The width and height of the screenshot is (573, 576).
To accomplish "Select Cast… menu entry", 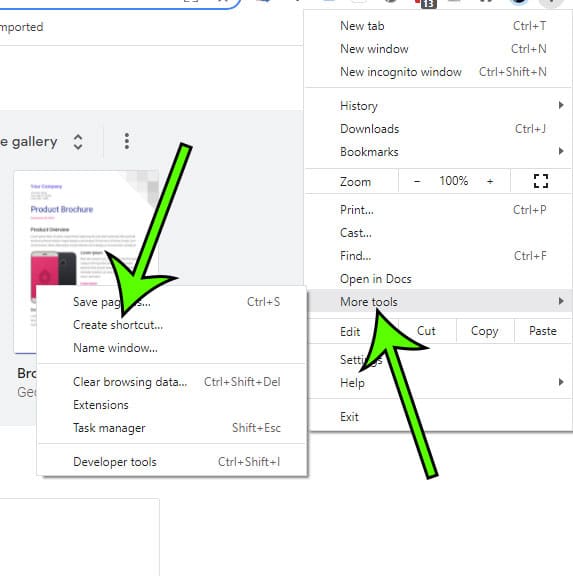I will point(437,233).
